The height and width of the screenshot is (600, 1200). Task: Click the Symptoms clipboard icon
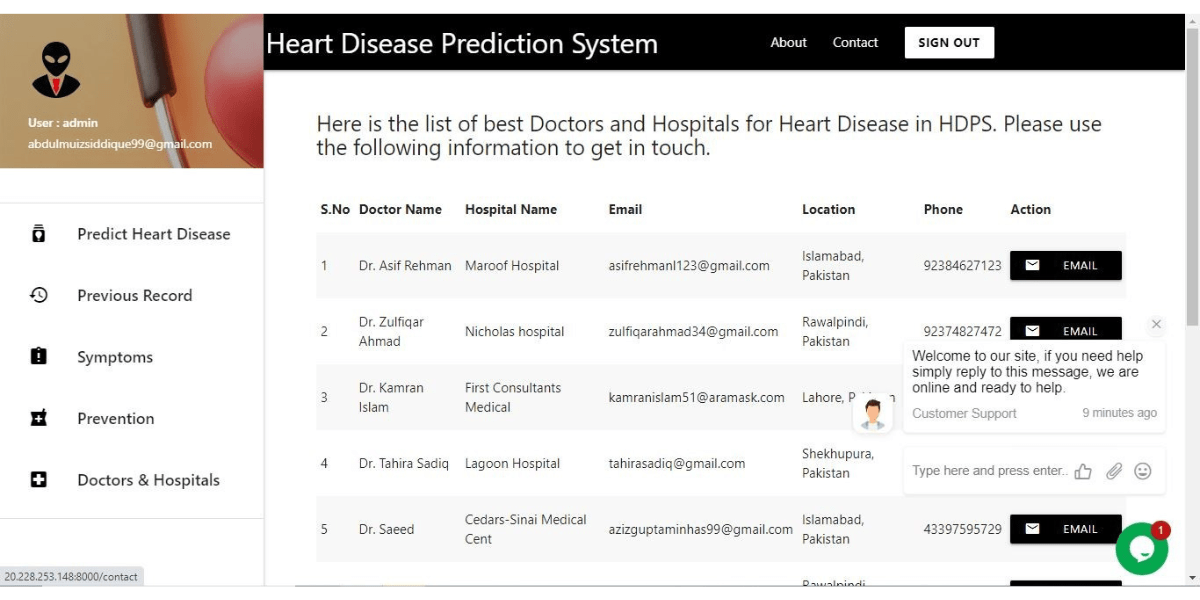[39, 356]
